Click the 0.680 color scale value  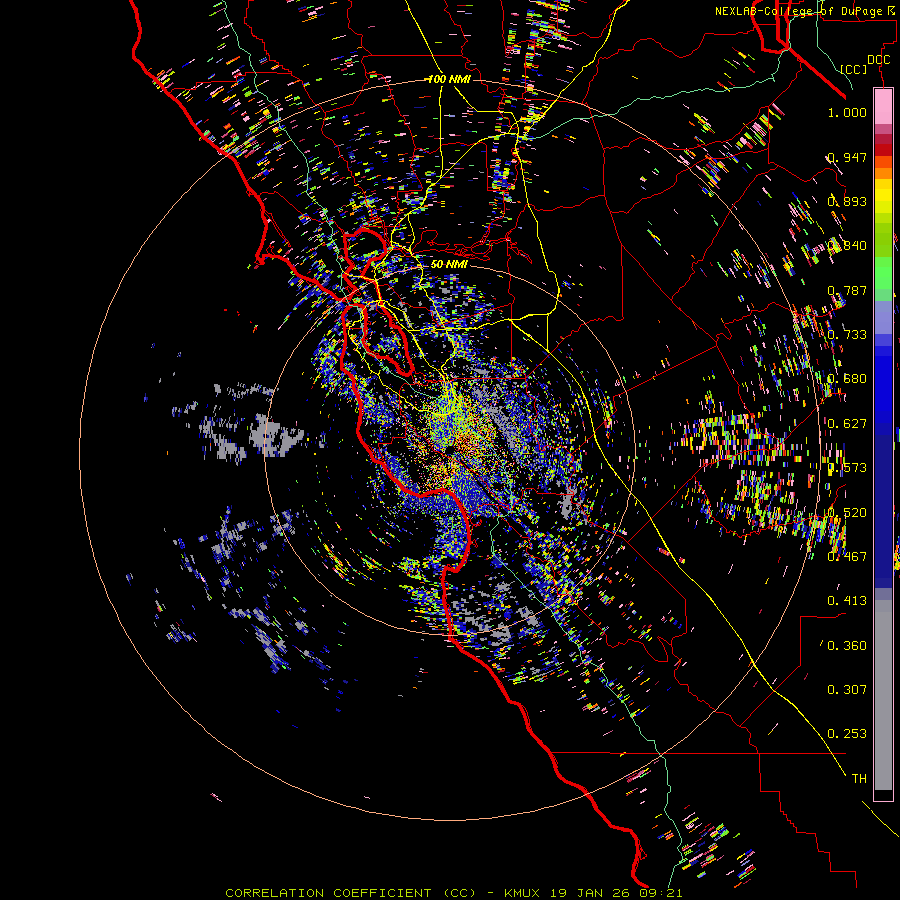[x=847, y=379]
